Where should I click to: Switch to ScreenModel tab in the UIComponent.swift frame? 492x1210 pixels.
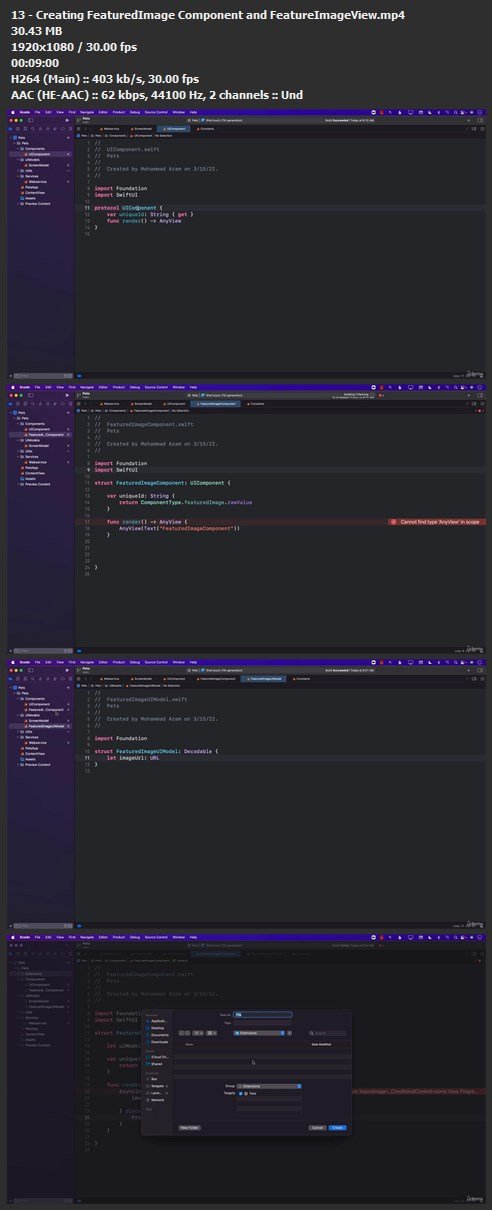[x=141, y=129]
